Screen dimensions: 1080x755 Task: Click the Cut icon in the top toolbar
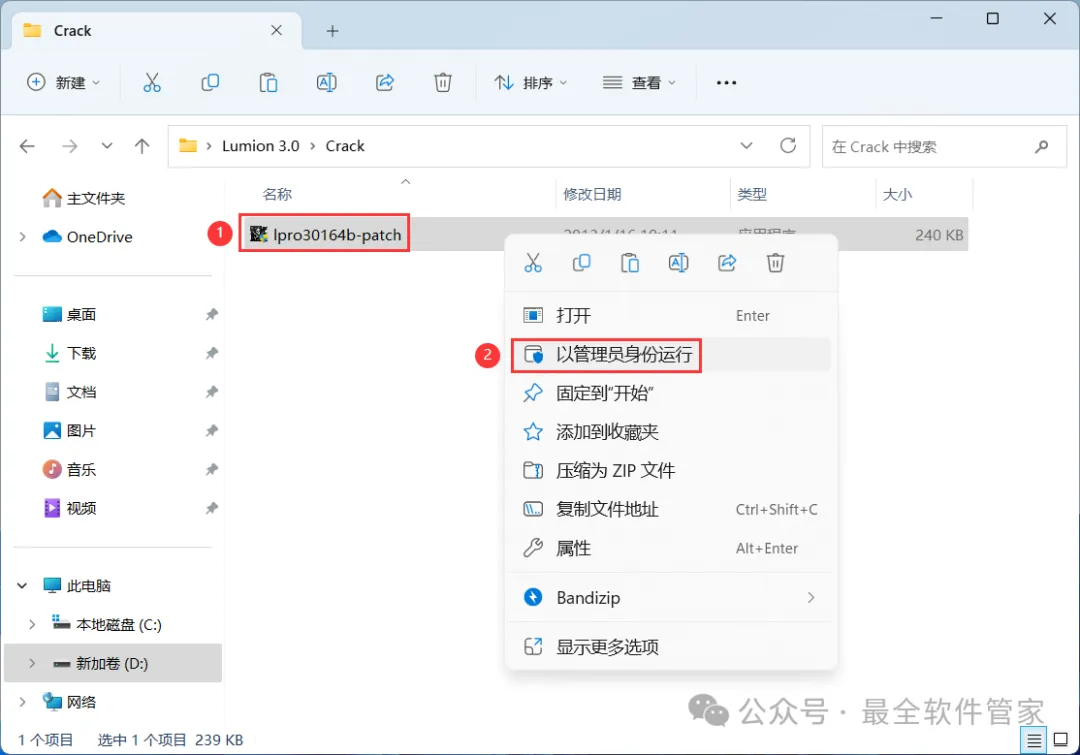coord(152,83)
